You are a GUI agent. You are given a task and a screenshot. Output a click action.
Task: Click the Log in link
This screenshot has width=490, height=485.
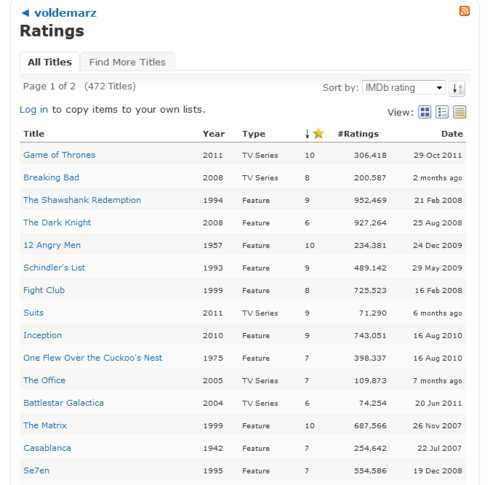pos(34,110)
